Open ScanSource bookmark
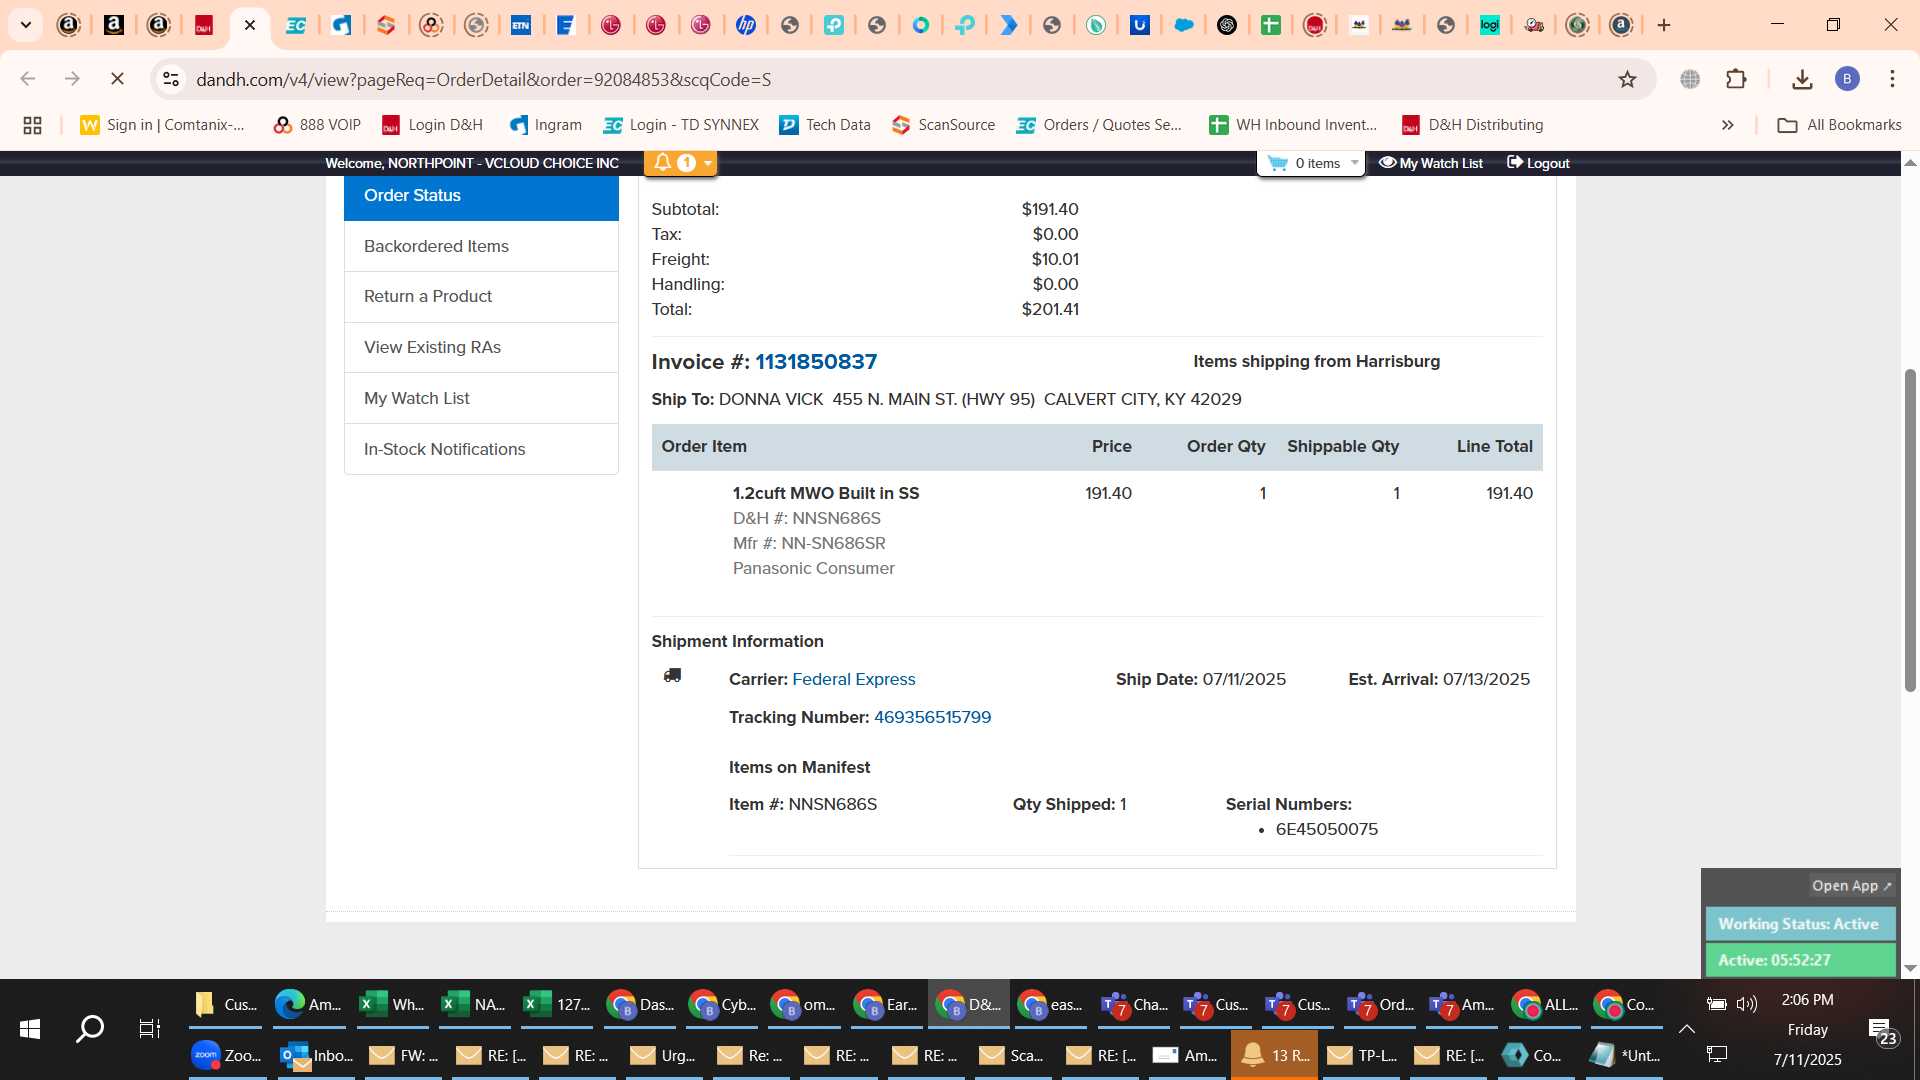 point(943,125)
